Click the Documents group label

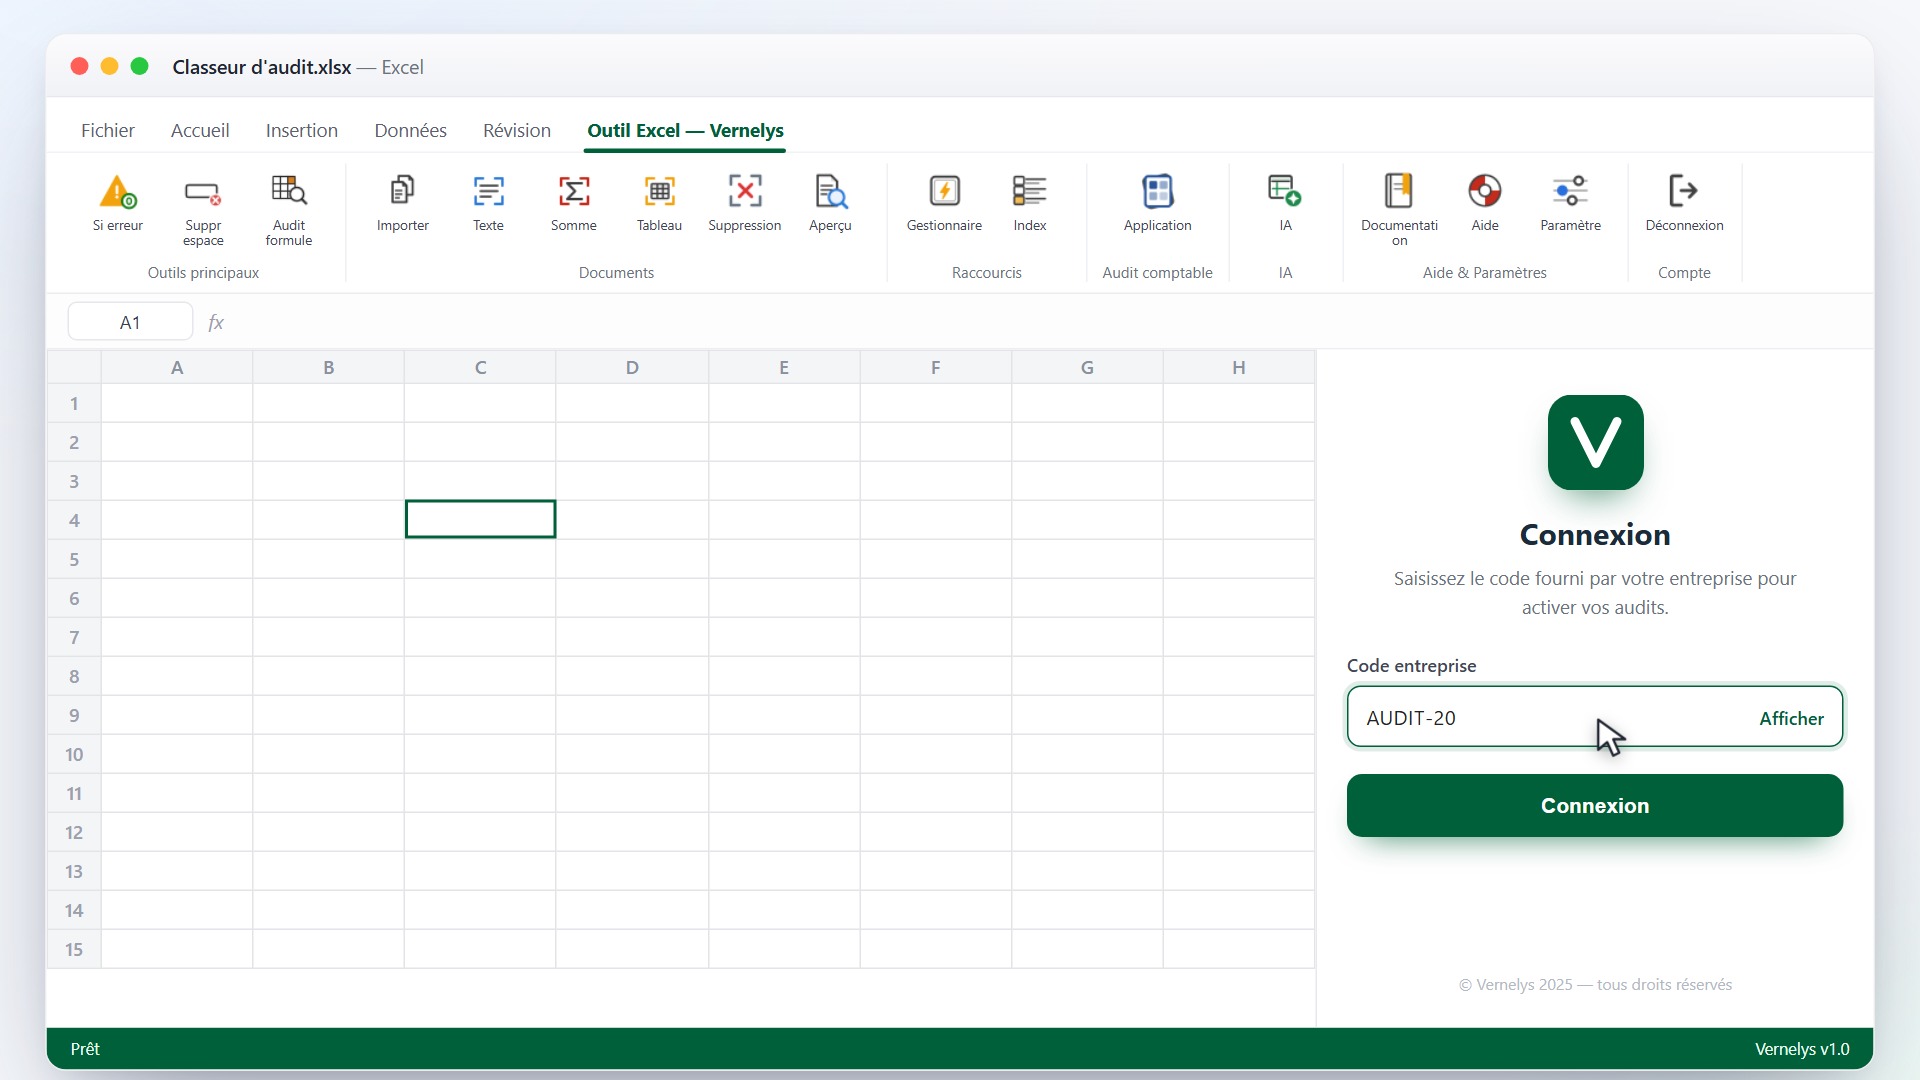(616, 272)
